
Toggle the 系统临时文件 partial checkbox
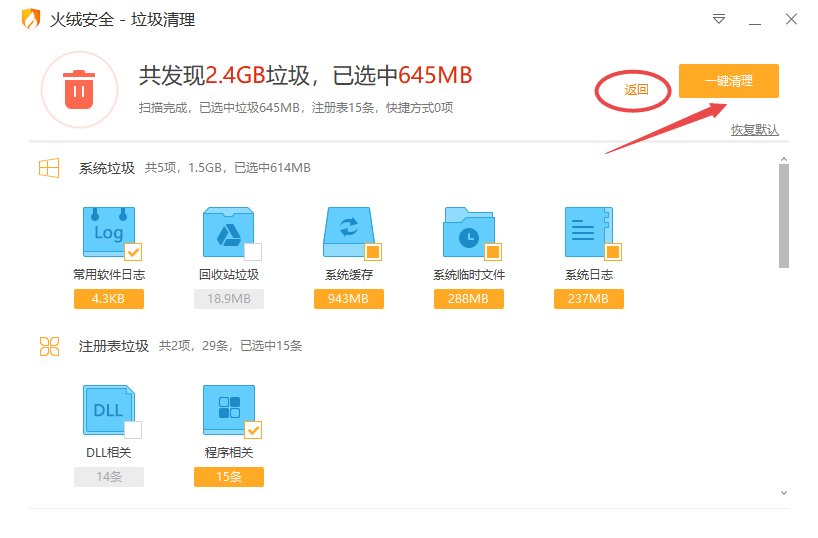point(493,252)
